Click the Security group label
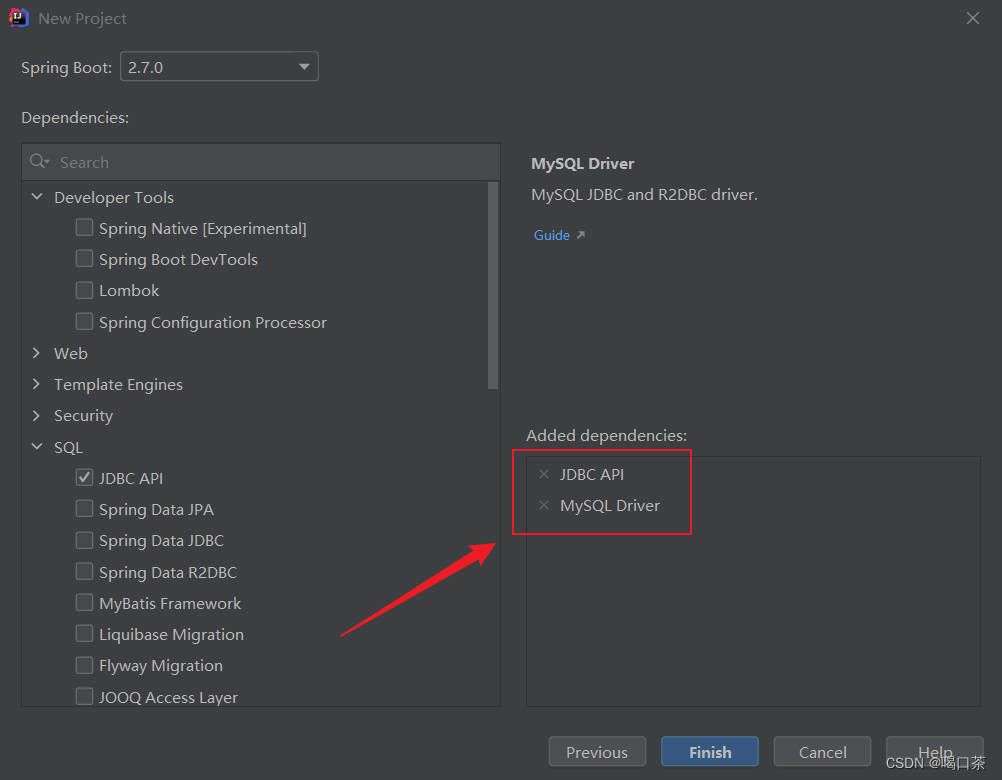 coord(83,416)
